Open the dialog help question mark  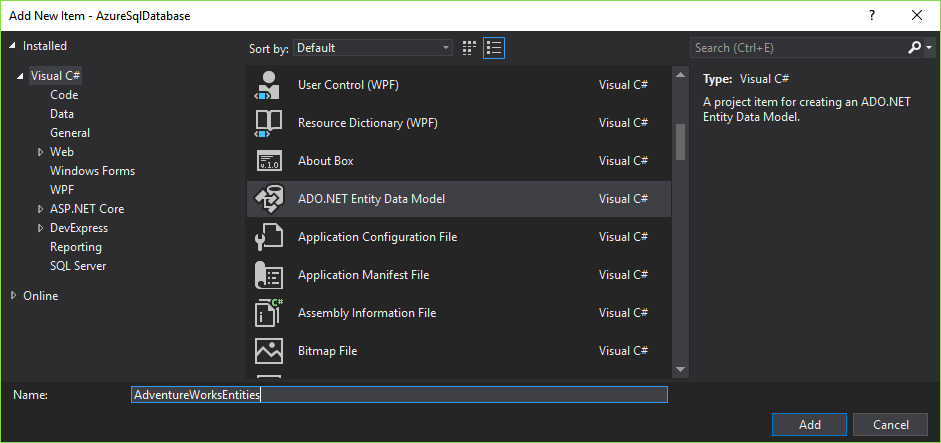(x=872, y=16)
